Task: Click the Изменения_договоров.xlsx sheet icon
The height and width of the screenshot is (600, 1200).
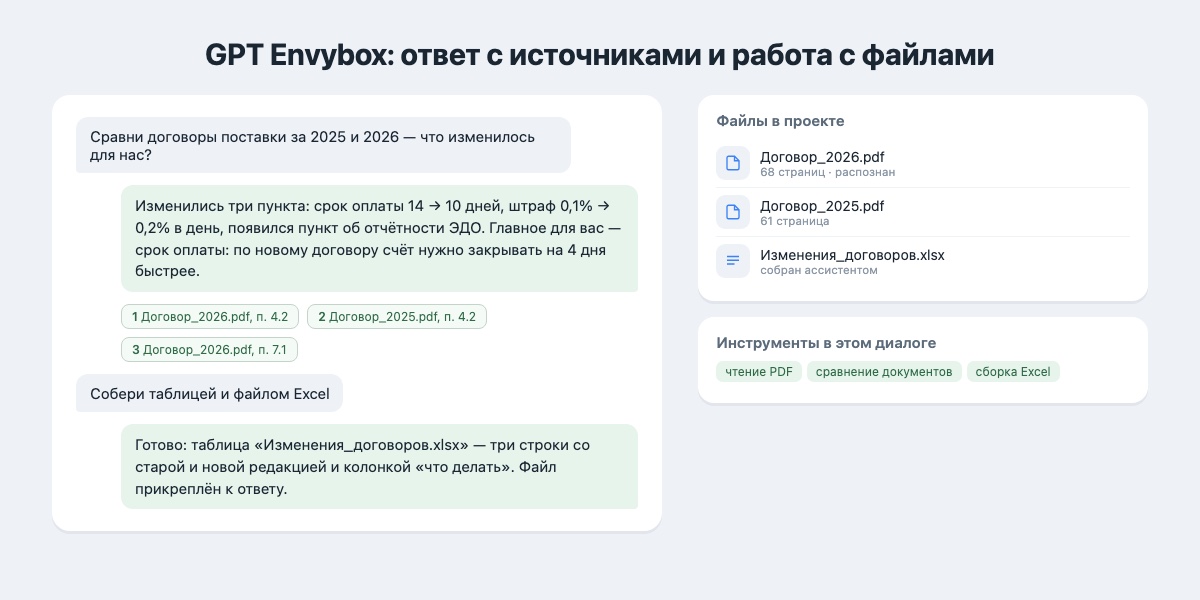Action: [x=733, y=261]
